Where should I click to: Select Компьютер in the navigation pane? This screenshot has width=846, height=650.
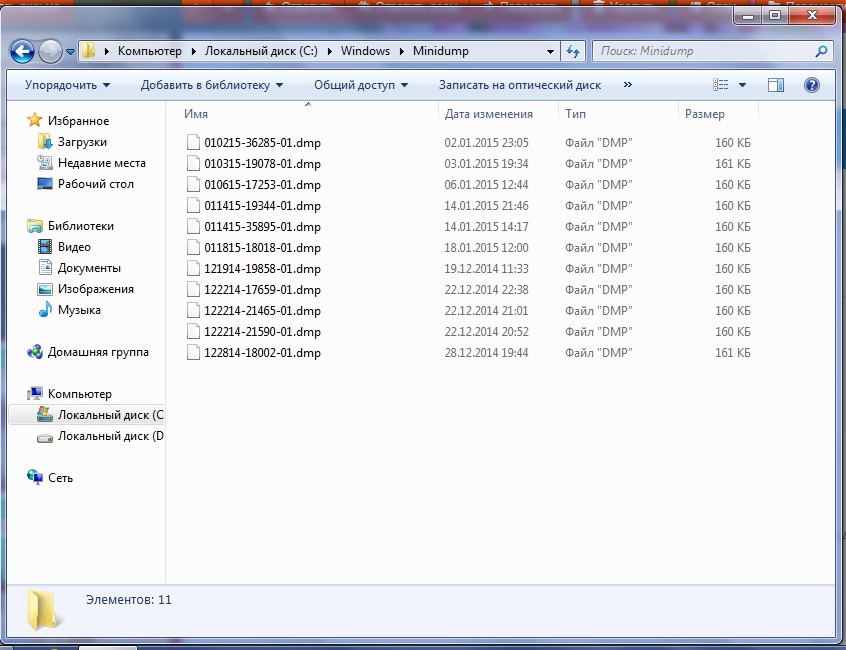click(x=80, y=394)
